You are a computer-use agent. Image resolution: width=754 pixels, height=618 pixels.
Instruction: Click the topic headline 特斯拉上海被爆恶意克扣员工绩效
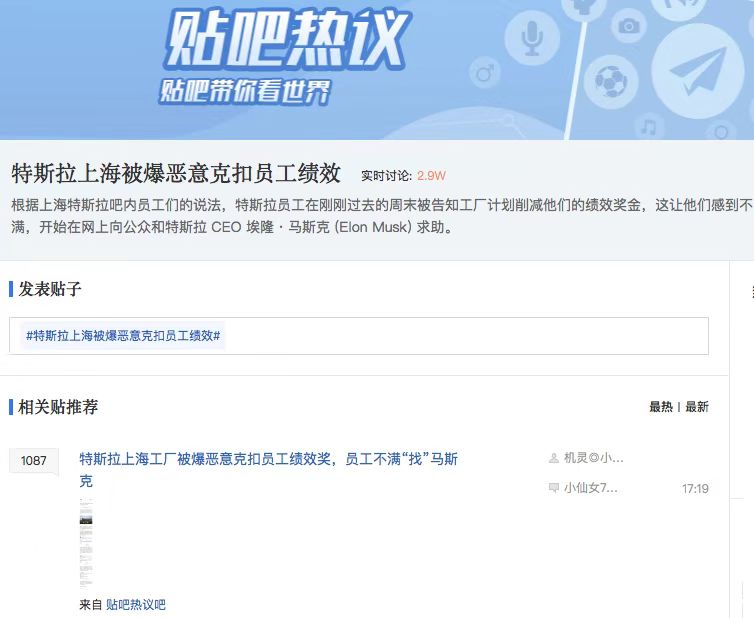176,174
